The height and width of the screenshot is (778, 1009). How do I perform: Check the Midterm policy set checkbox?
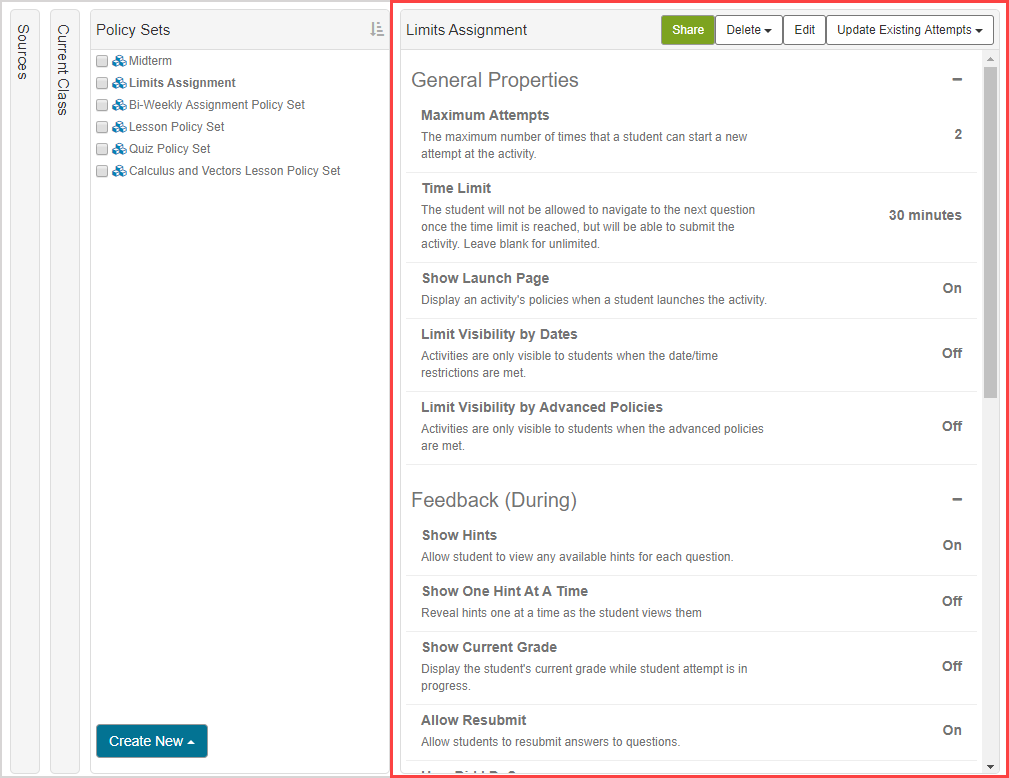point(102,61)
